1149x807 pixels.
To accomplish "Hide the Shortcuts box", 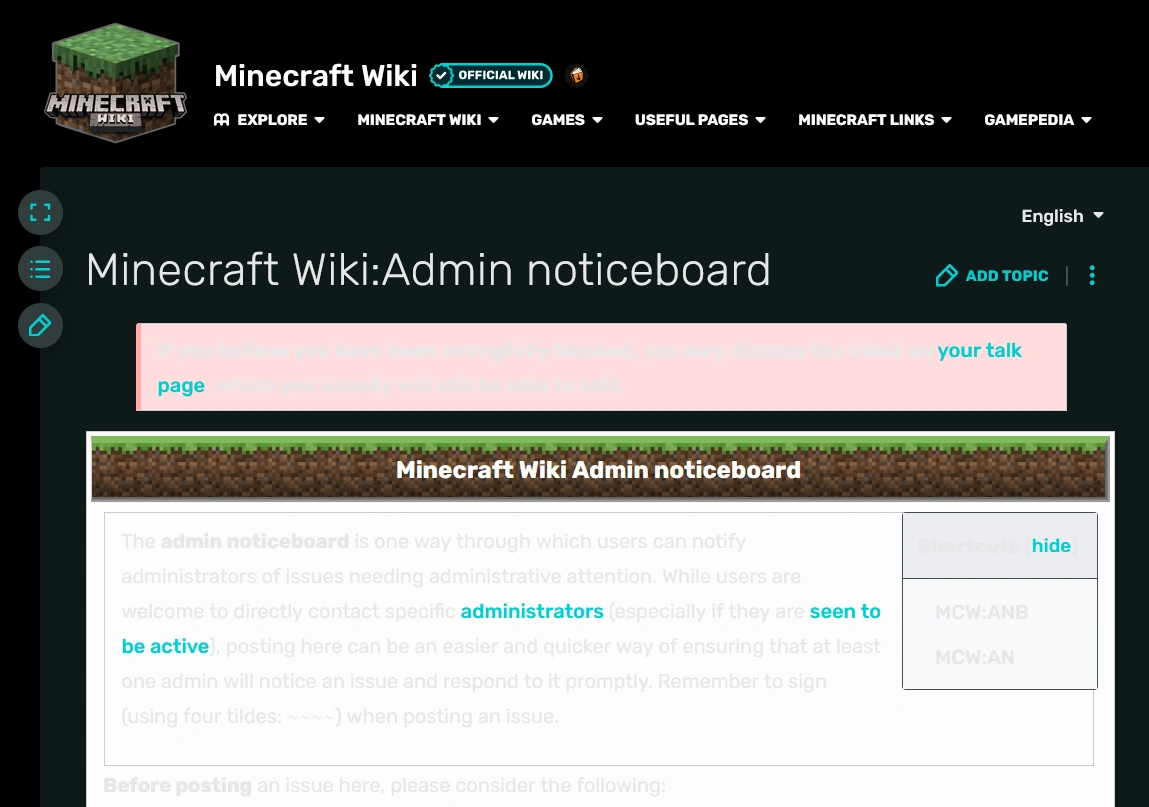I will (1051, 545).
